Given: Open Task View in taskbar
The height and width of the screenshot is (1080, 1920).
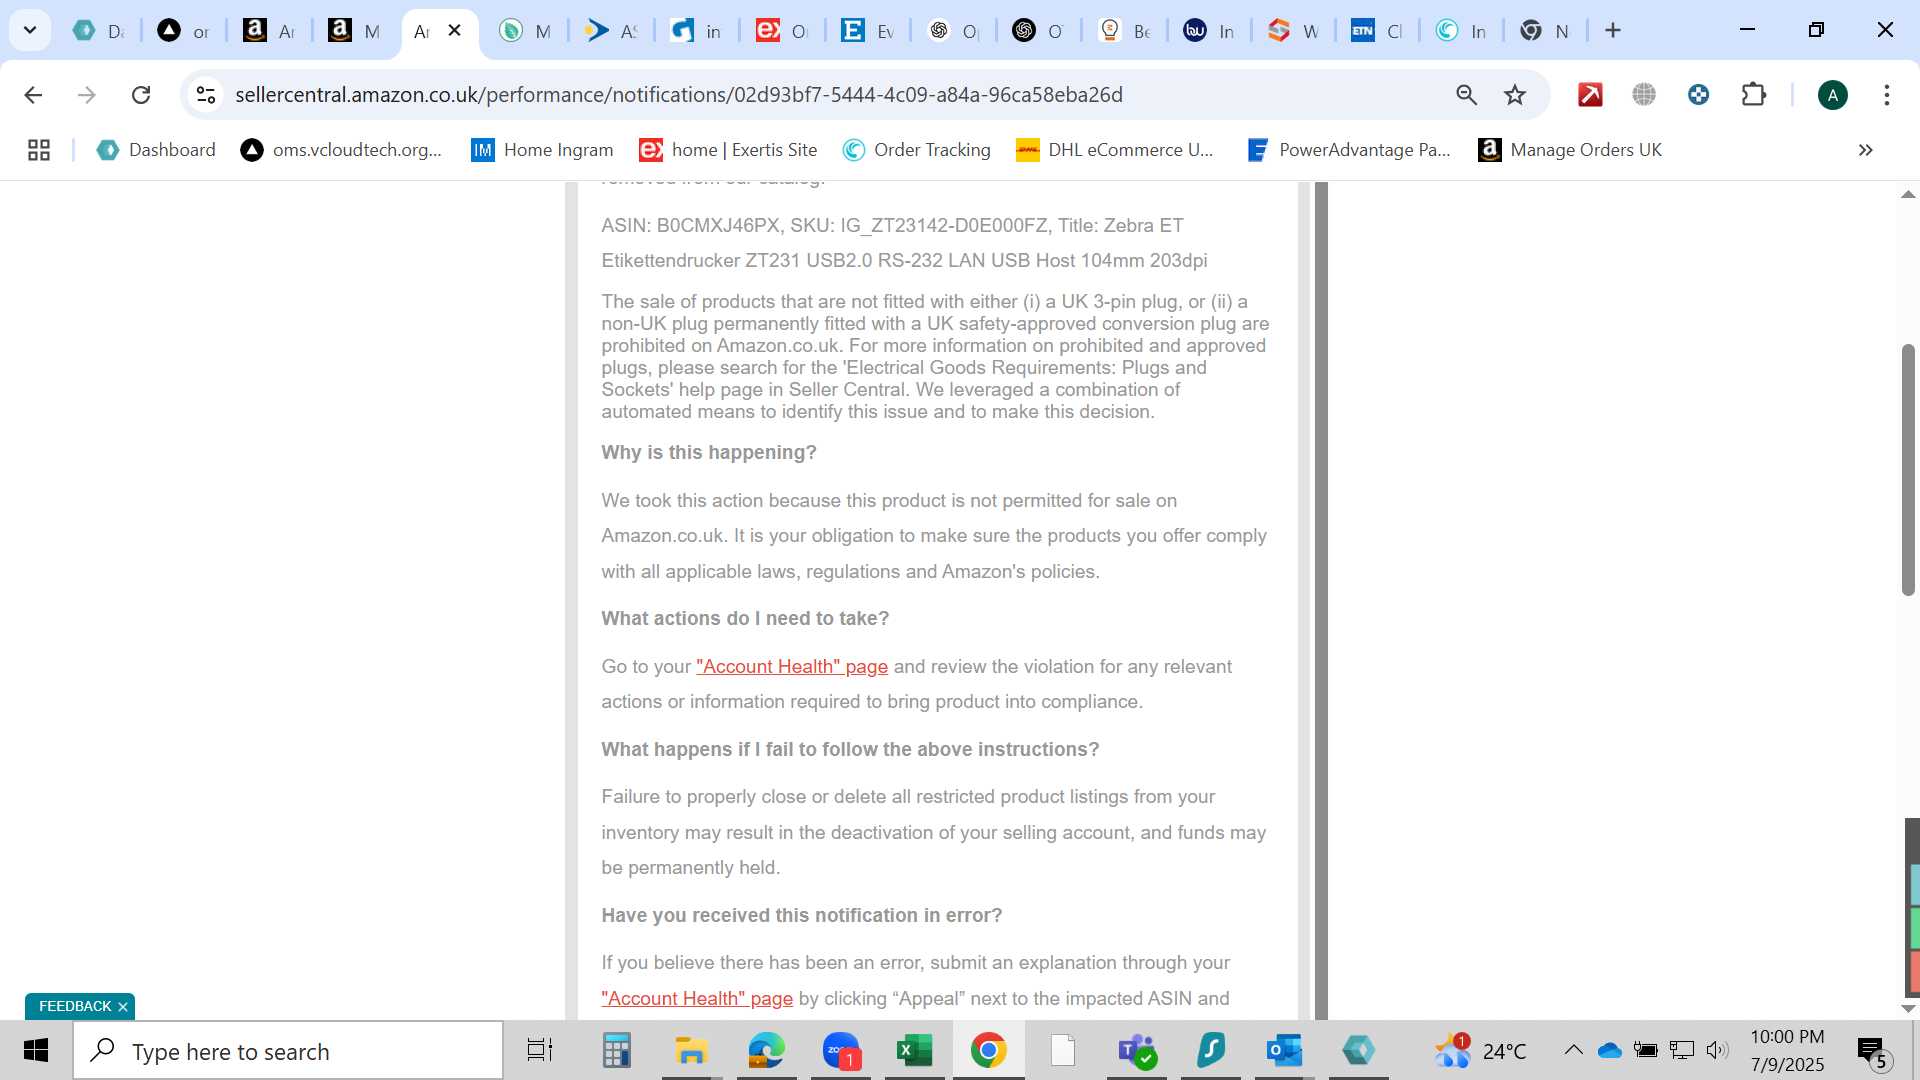Looking at the screenshot, I should [540, 1051].
